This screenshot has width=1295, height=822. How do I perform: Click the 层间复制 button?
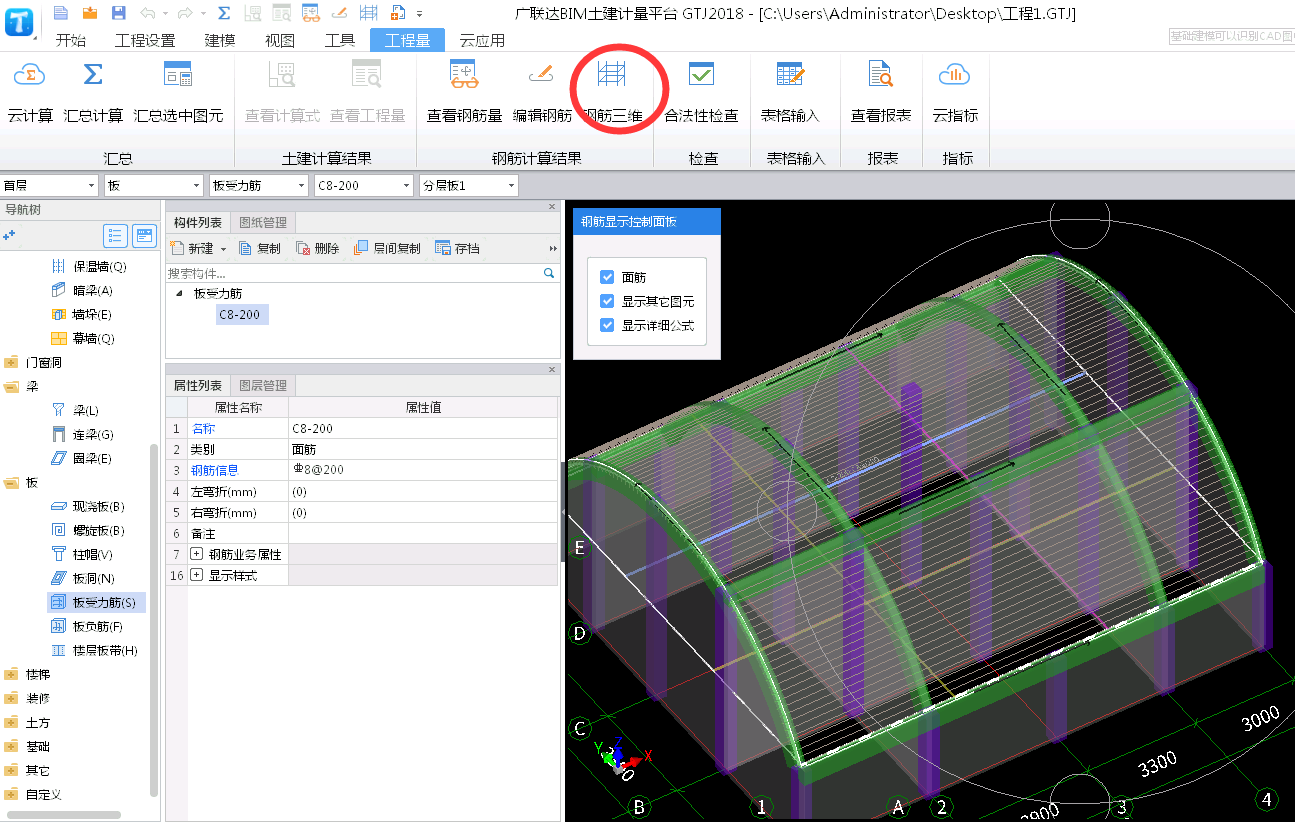387,249
